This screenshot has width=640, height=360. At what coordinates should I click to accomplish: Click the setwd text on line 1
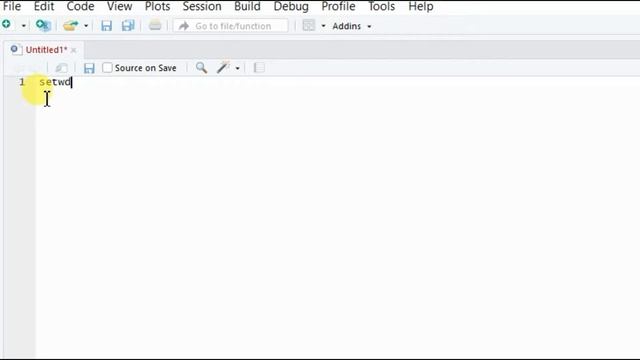55,82
